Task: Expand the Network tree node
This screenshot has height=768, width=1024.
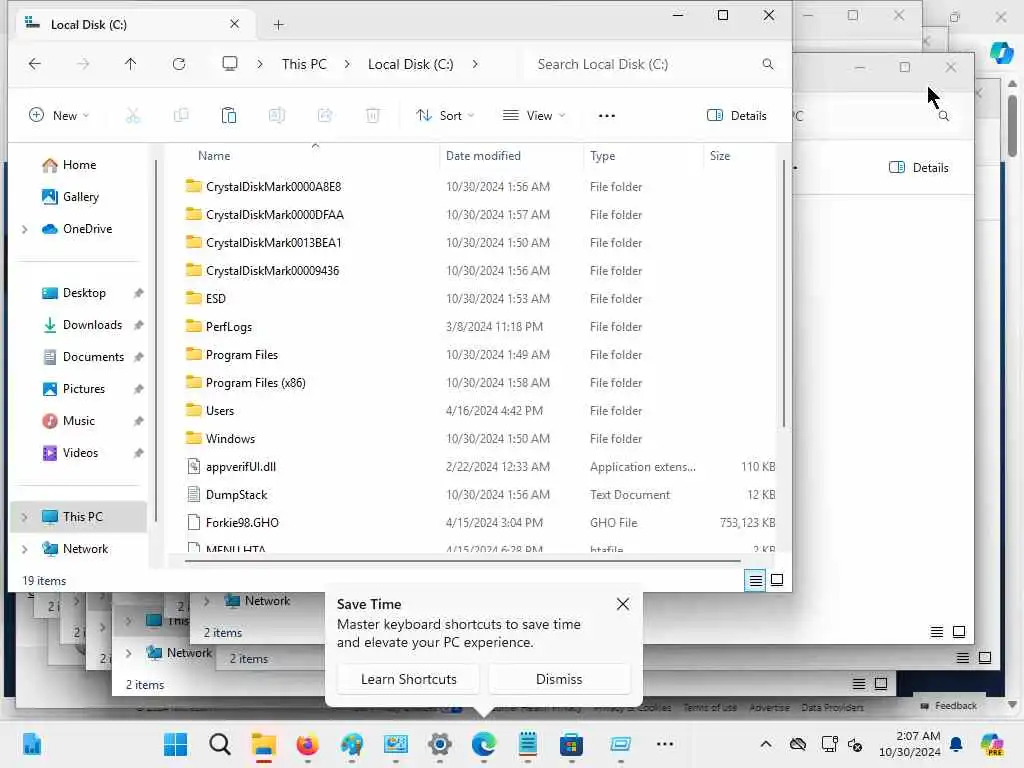Action: click(25, 549)
